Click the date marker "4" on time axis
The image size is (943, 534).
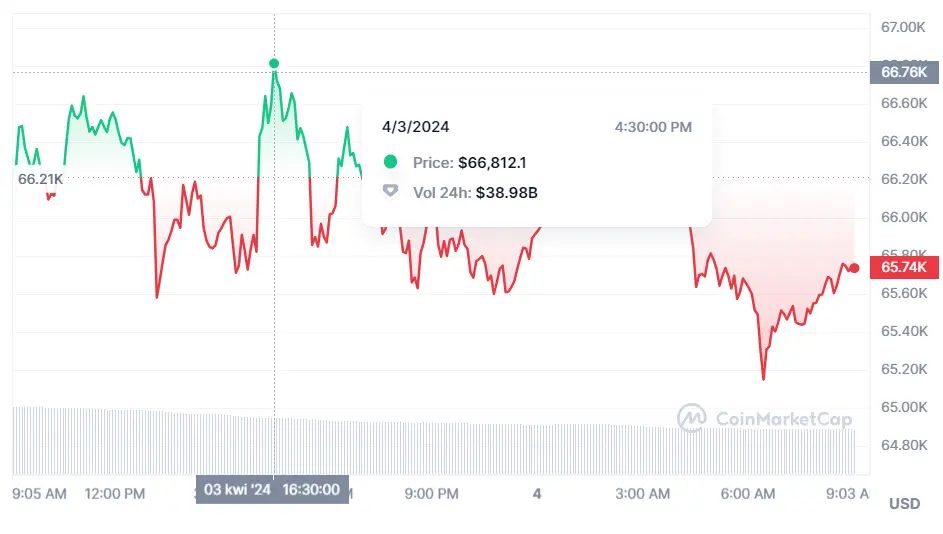pos(537,493)
